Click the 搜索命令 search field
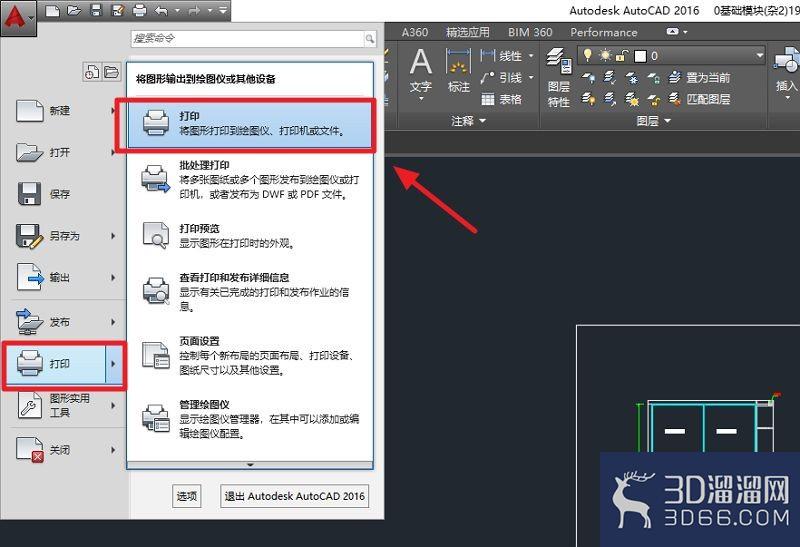 tap(247, 38)
